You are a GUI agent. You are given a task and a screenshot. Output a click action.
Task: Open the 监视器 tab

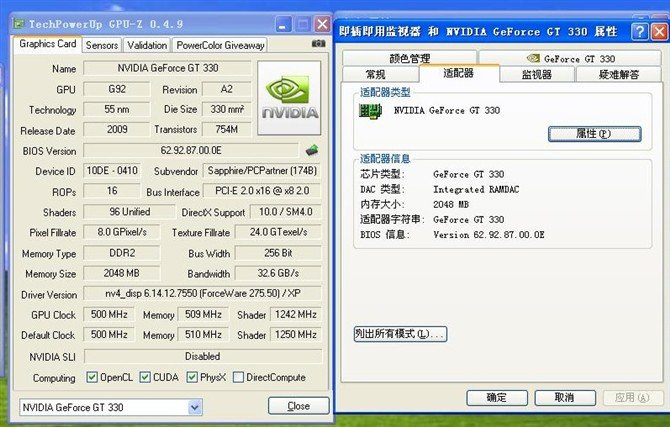click(x=537, y=74)
